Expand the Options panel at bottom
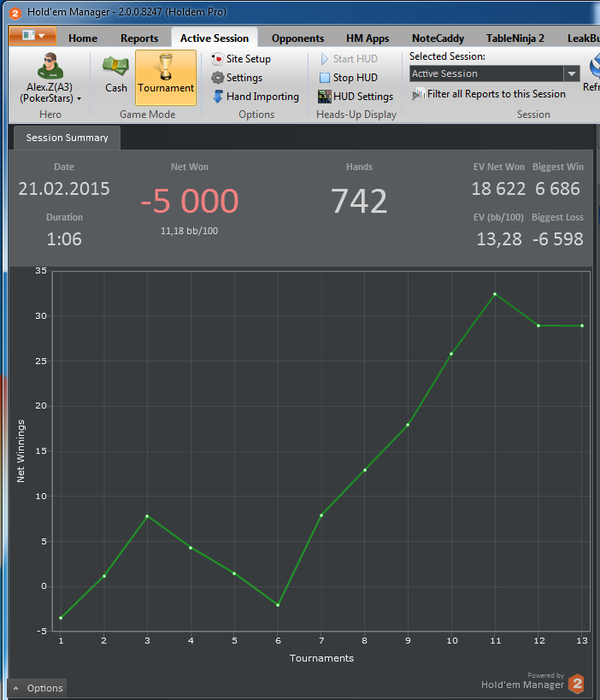Screen dimensions: 600x700 [x=38, y=688]
